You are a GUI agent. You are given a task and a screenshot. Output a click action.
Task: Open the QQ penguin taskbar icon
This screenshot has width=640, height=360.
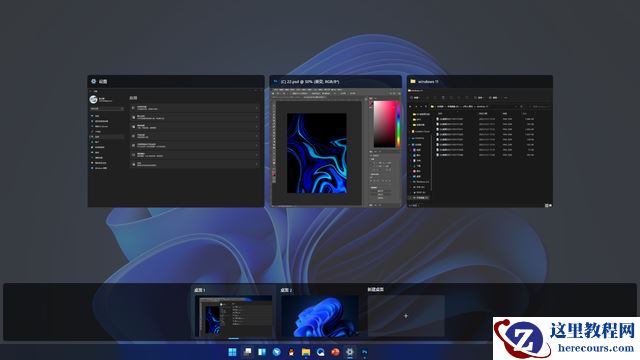pyautogui.click(x=291, y=352)
